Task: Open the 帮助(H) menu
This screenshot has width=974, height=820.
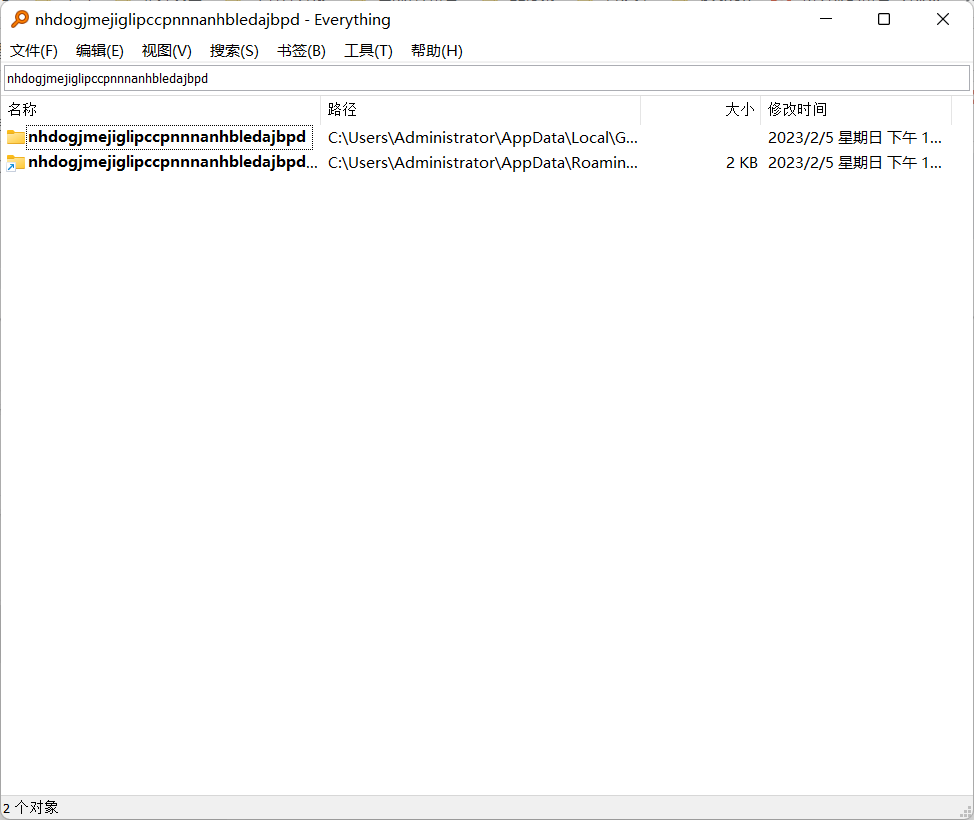Action: pyautogui.click(x=437, y=51)
